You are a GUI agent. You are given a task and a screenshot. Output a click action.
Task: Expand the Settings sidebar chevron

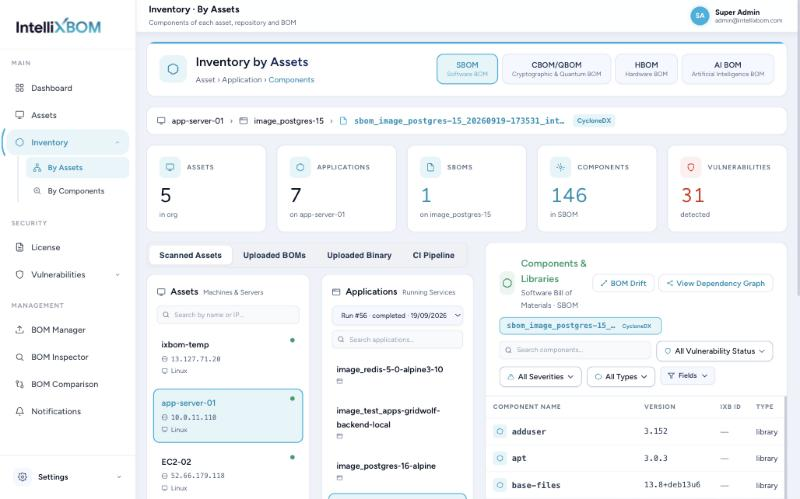119,477
